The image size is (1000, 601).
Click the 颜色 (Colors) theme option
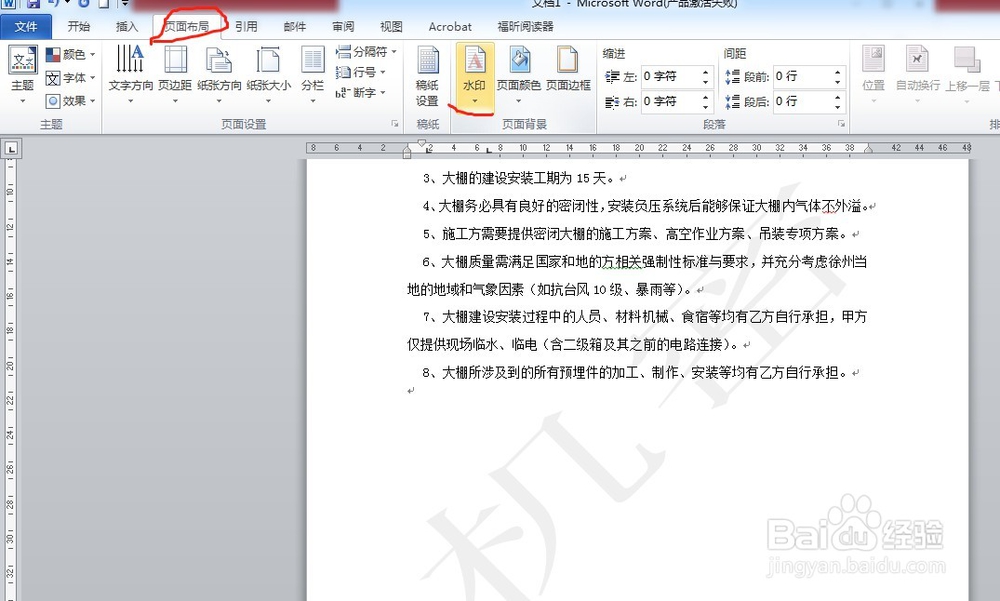click(x=61, y=55)
